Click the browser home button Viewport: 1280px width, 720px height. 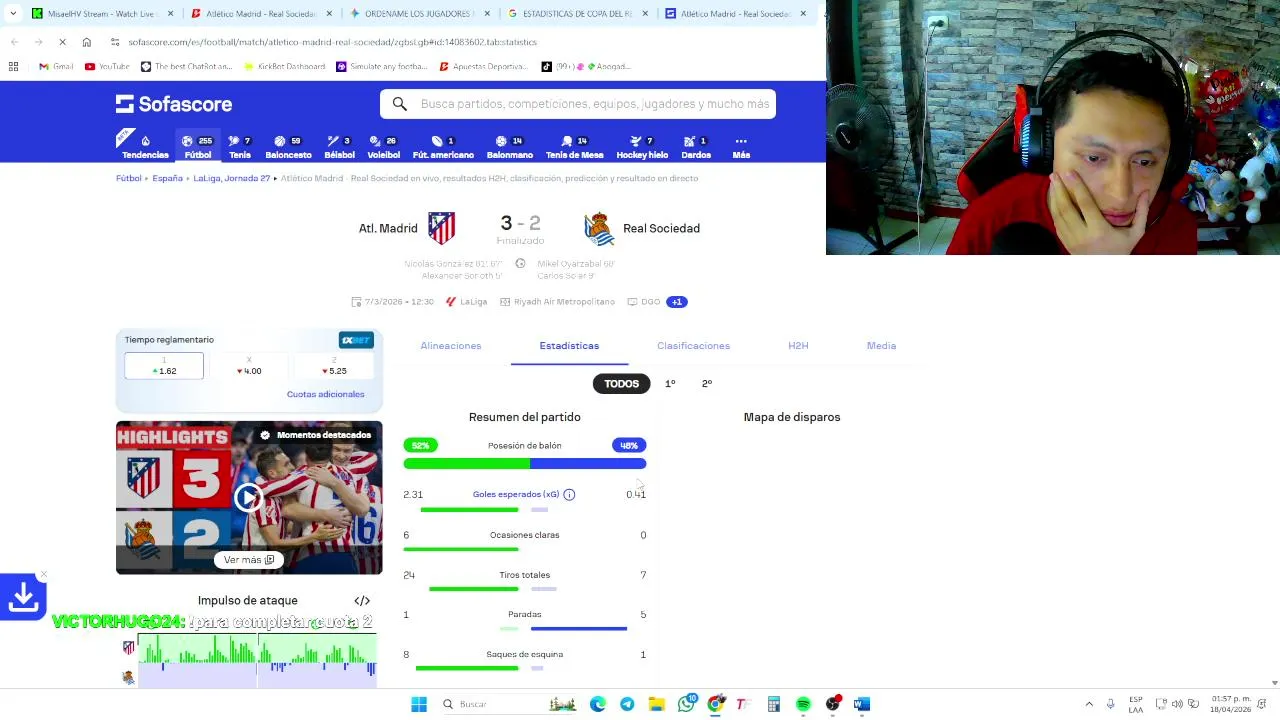pos(87,42)
